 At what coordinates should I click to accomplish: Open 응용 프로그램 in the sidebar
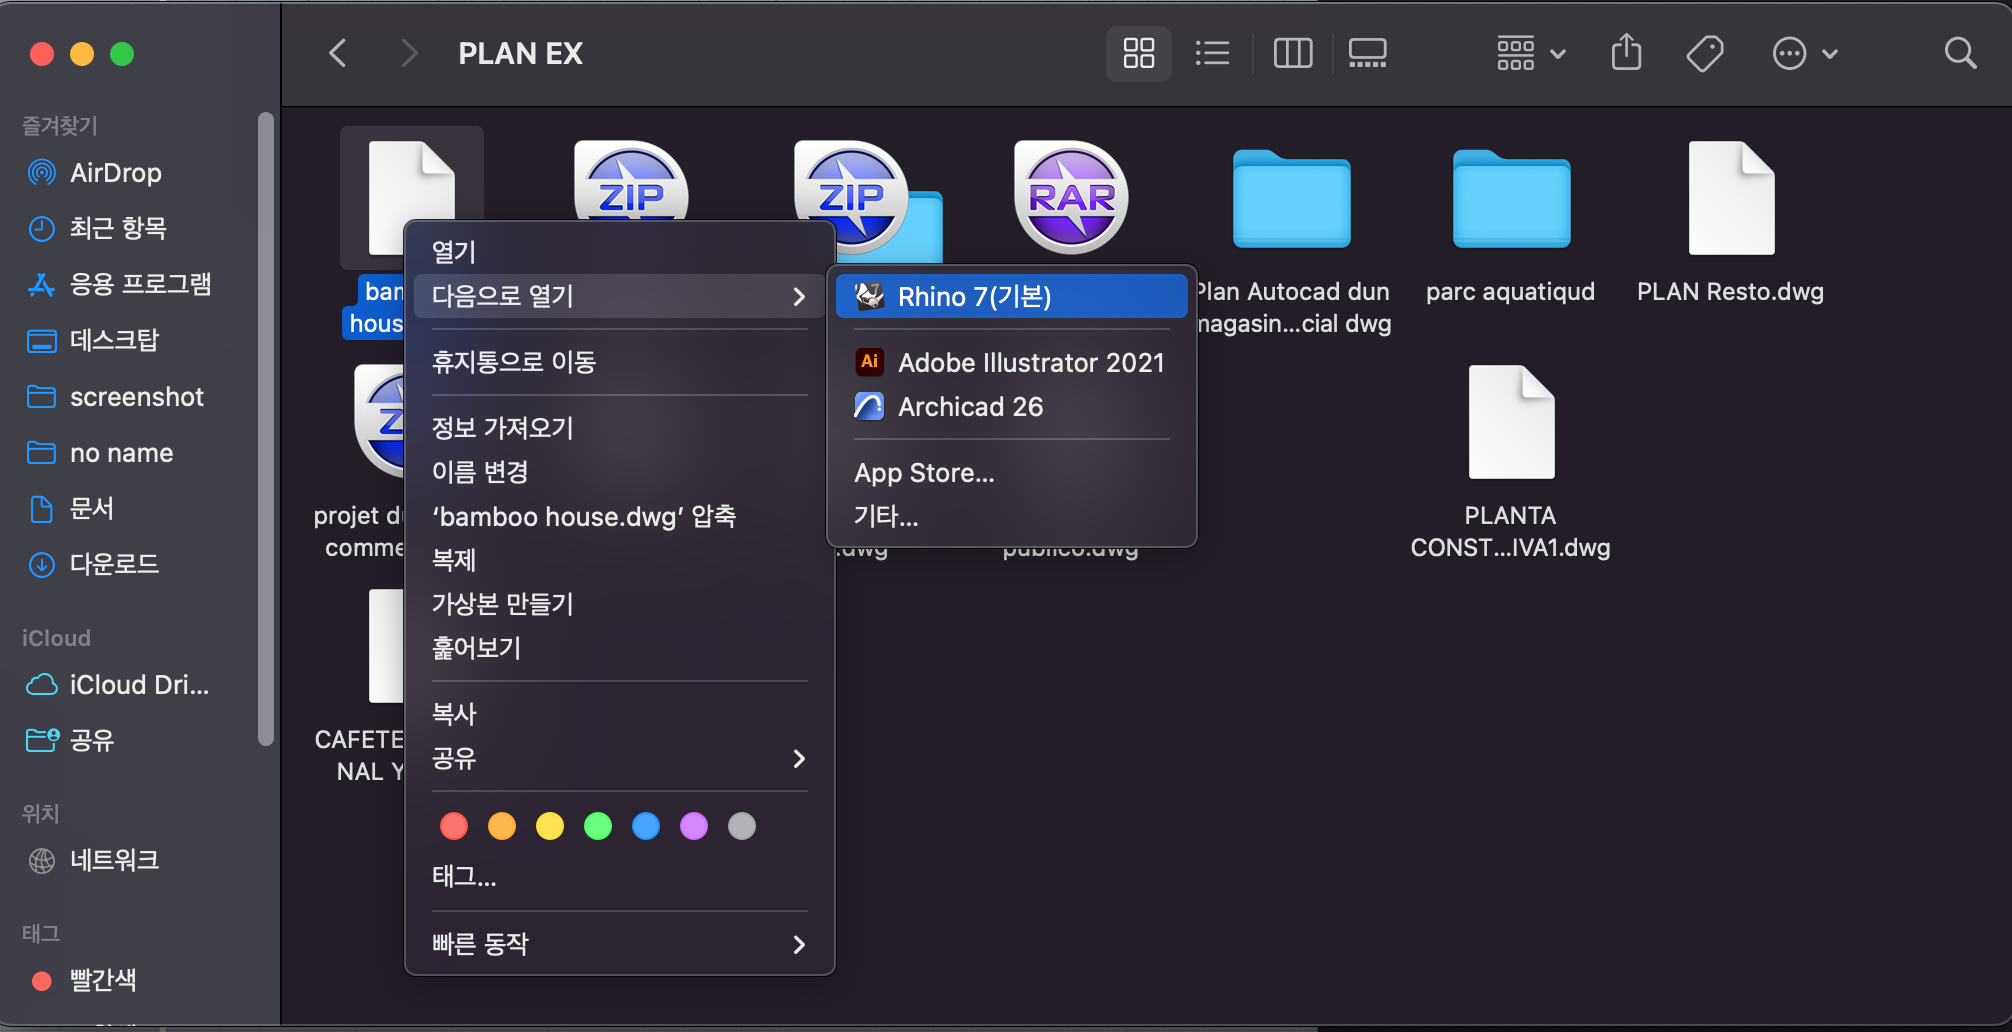pos(140,284)
